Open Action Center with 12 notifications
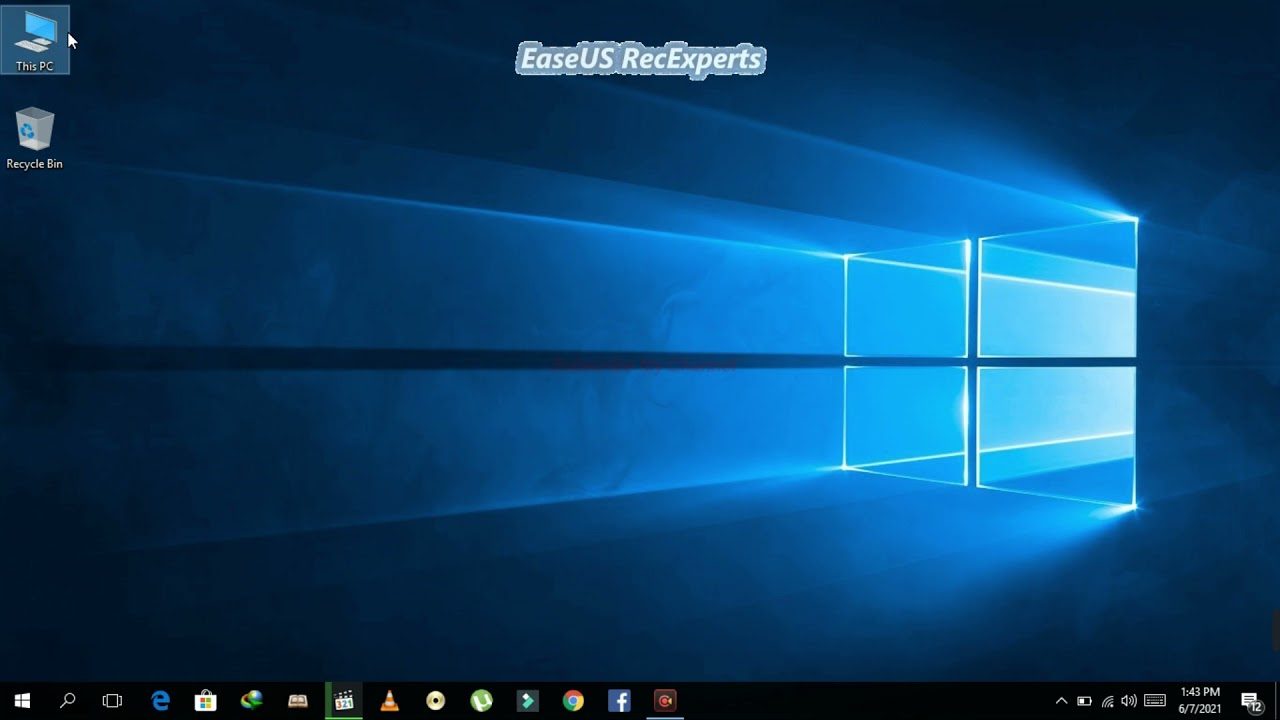Screen dimensions: 1280x720 point(1251,701)
